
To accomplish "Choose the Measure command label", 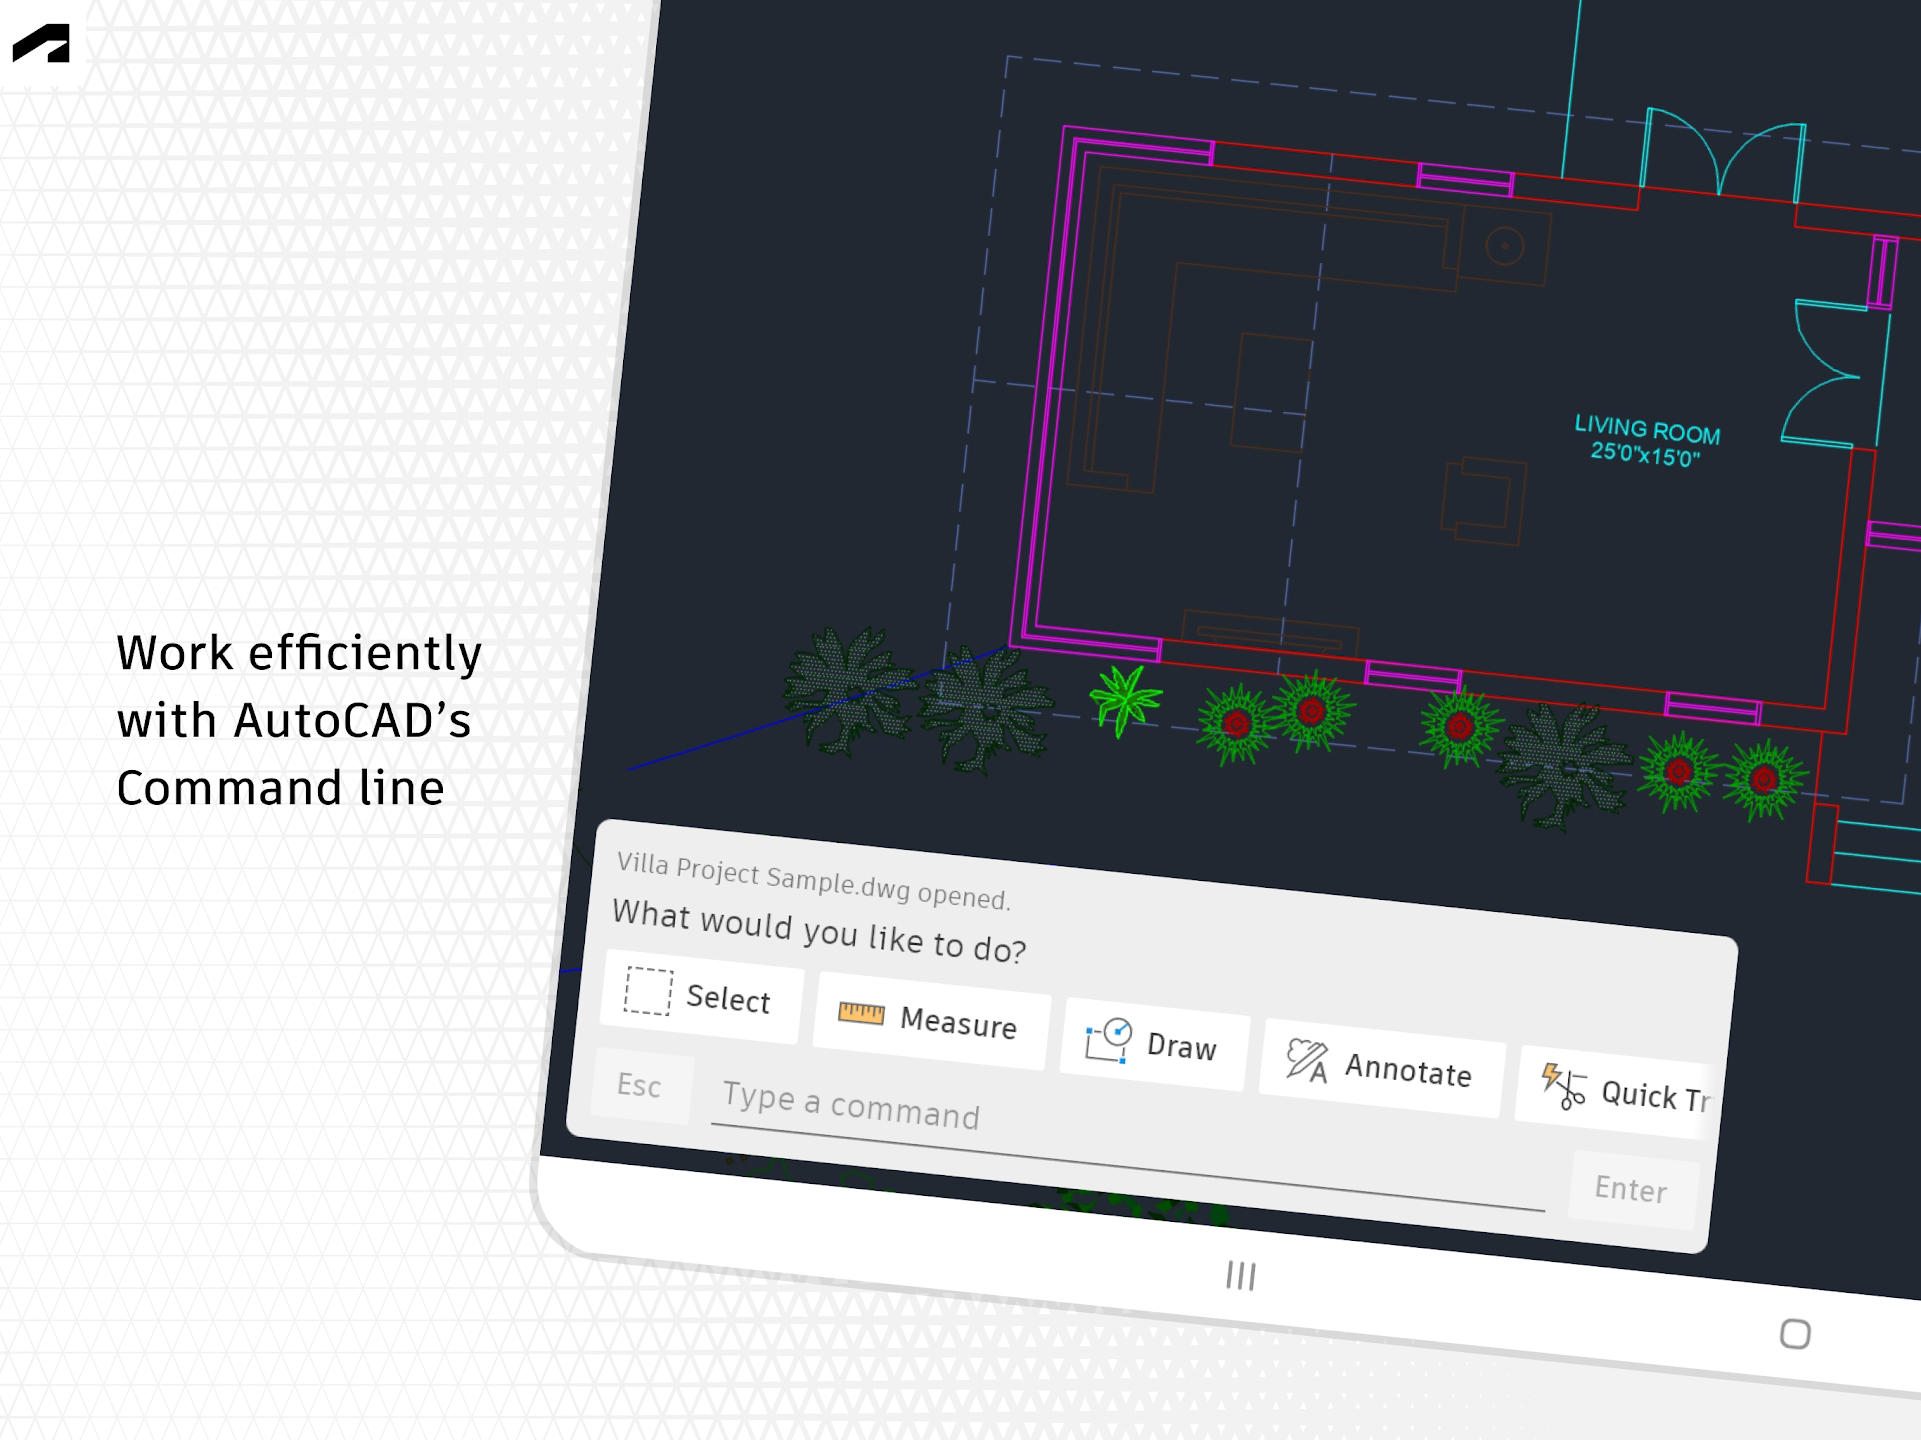I will coord(958,1022).
